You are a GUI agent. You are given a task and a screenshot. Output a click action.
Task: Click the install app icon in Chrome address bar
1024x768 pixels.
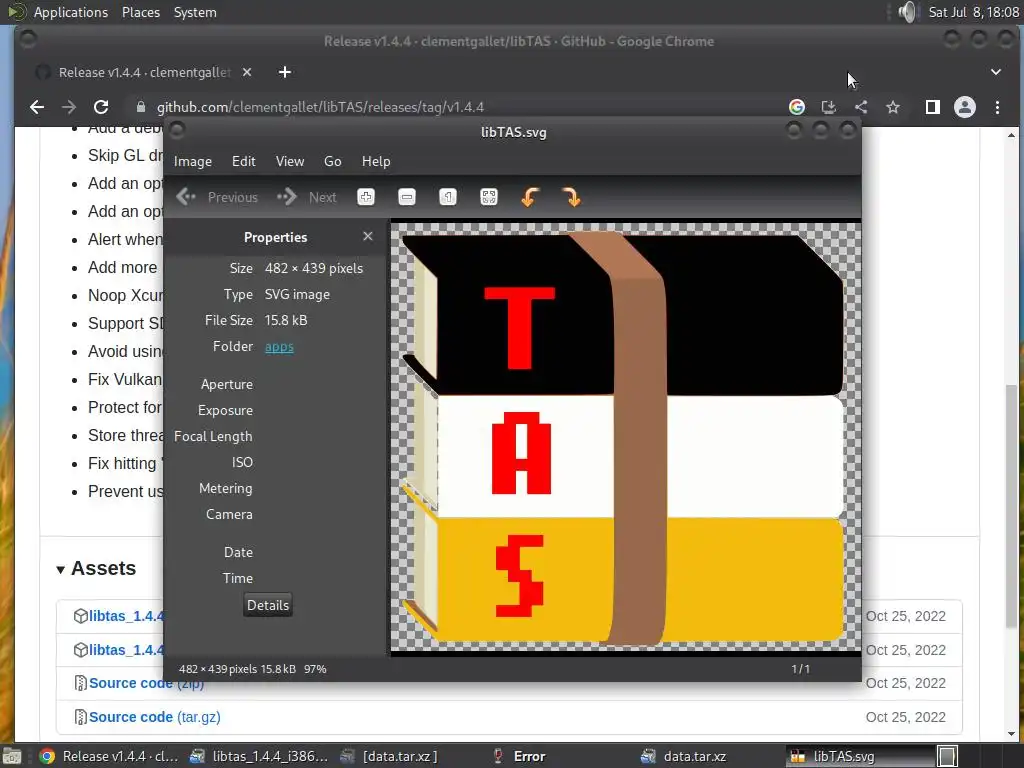tap(829, 107)
